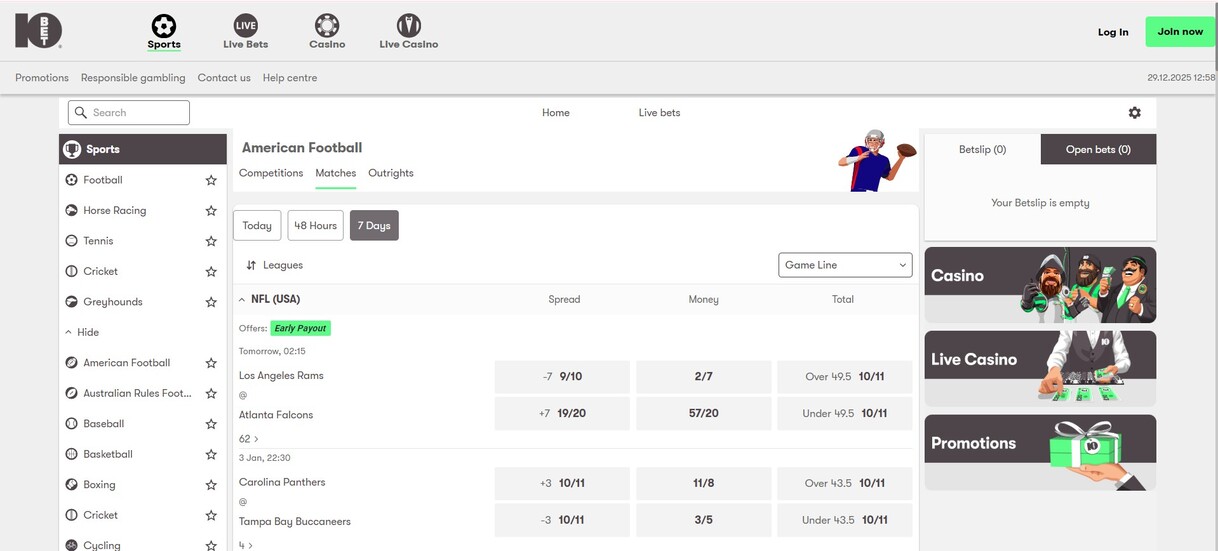1218x551 pixels.
Task: Expand 4 more markets for Panthers game
Action: [x=246, y=546]
